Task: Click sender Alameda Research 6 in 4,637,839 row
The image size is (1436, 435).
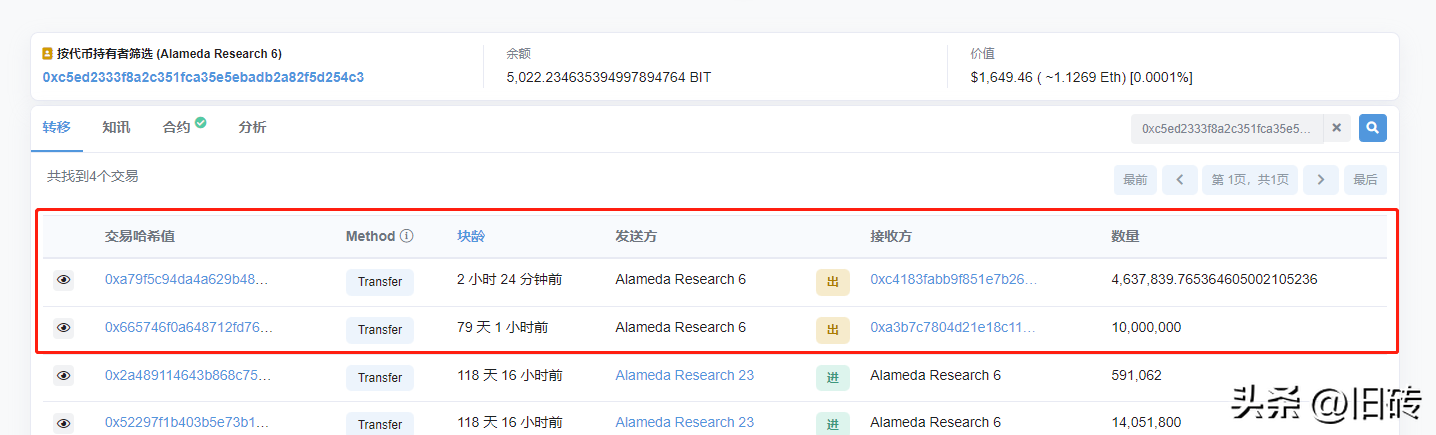Action: (680, 280)
